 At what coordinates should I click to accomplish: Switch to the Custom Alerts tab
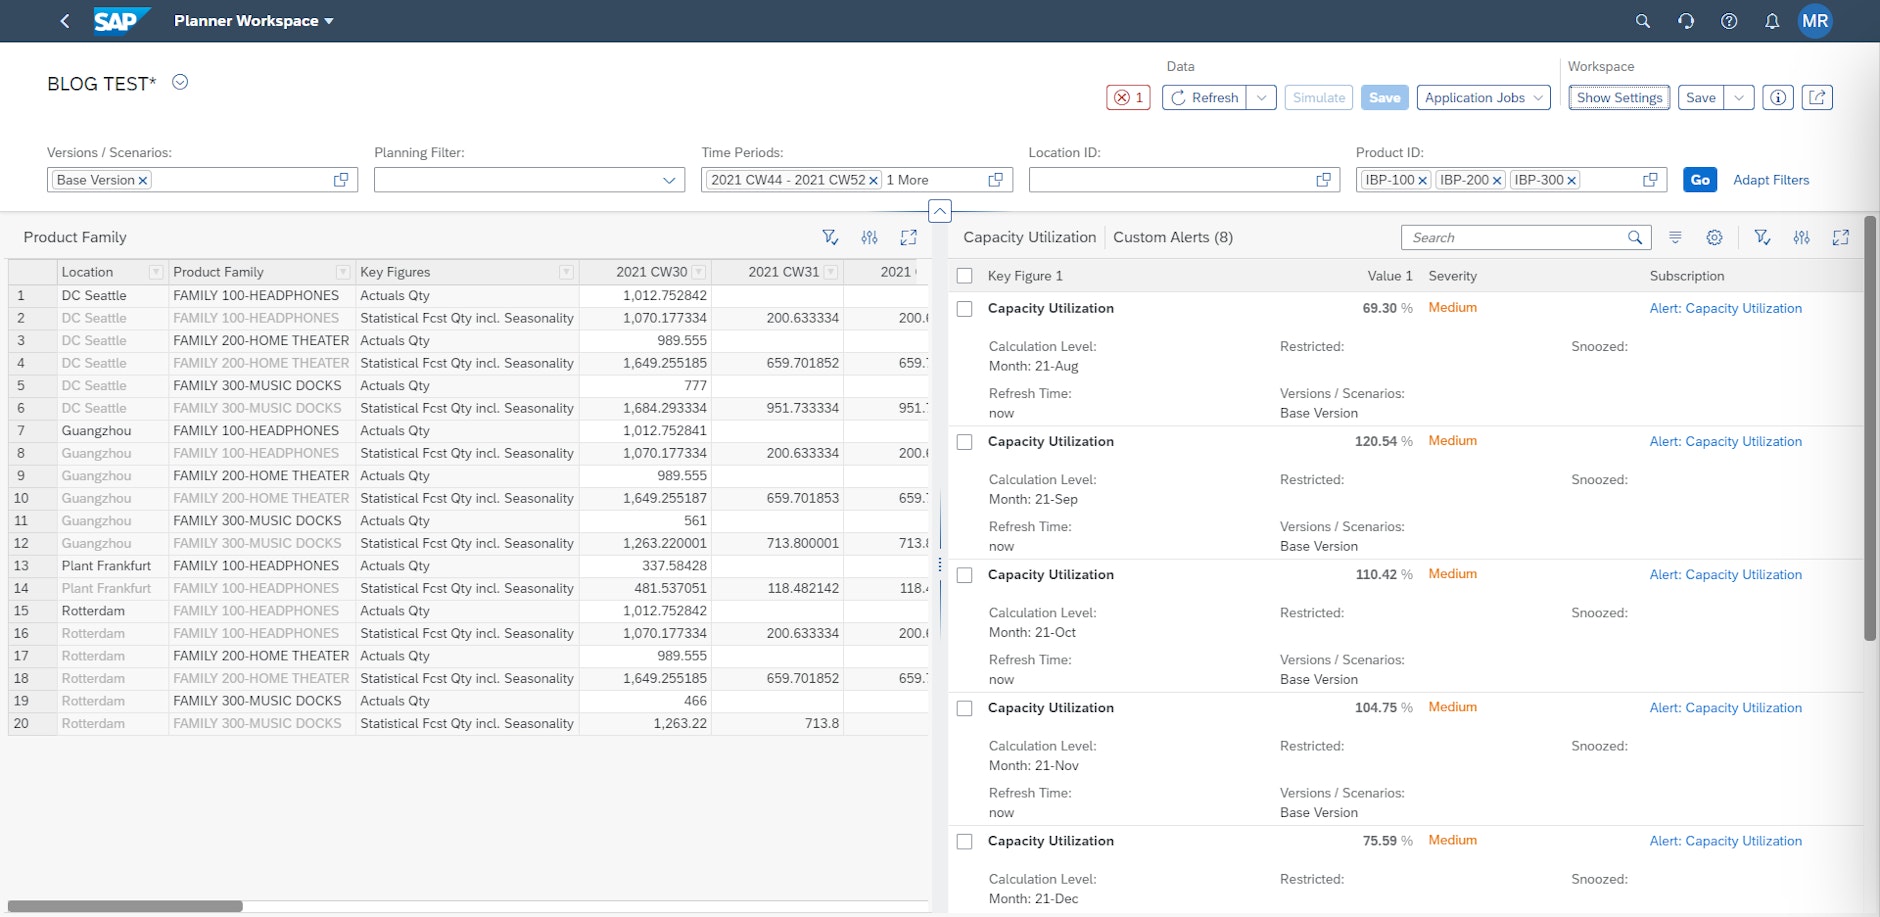(x=1172, y=237)
